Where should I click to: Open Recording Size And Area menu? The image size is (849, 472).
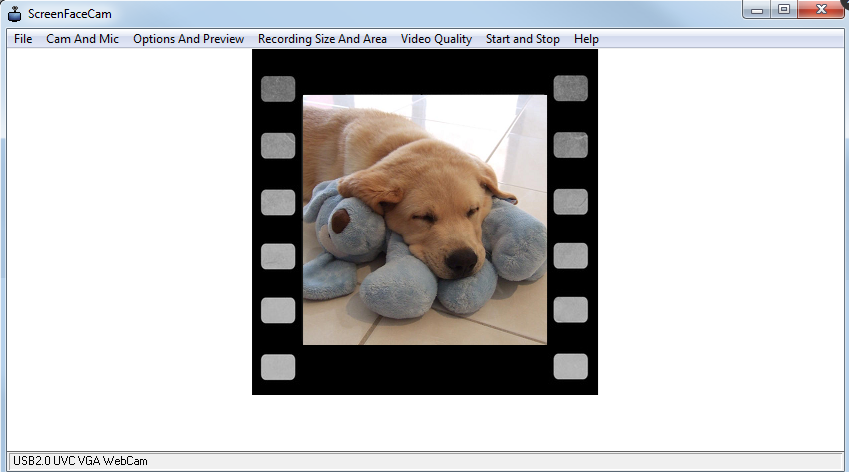click(322, 39)
